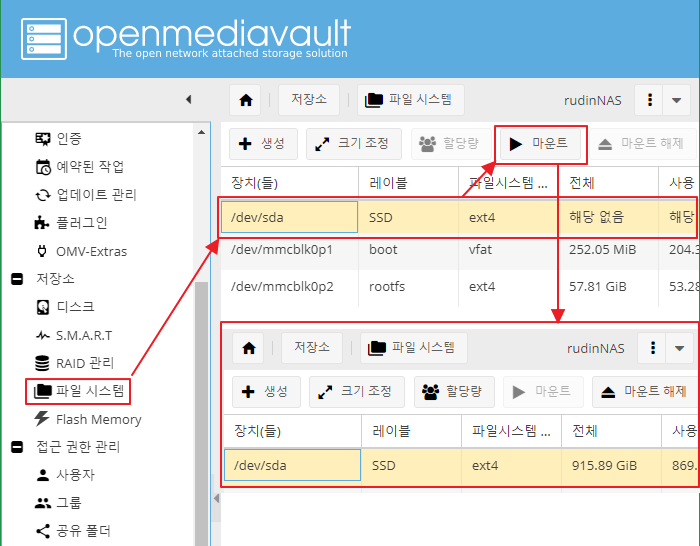Click the sidebar vertical scrollbar thumb
The height and width of the screenshot is (546, 700).
tap(202, 413)
